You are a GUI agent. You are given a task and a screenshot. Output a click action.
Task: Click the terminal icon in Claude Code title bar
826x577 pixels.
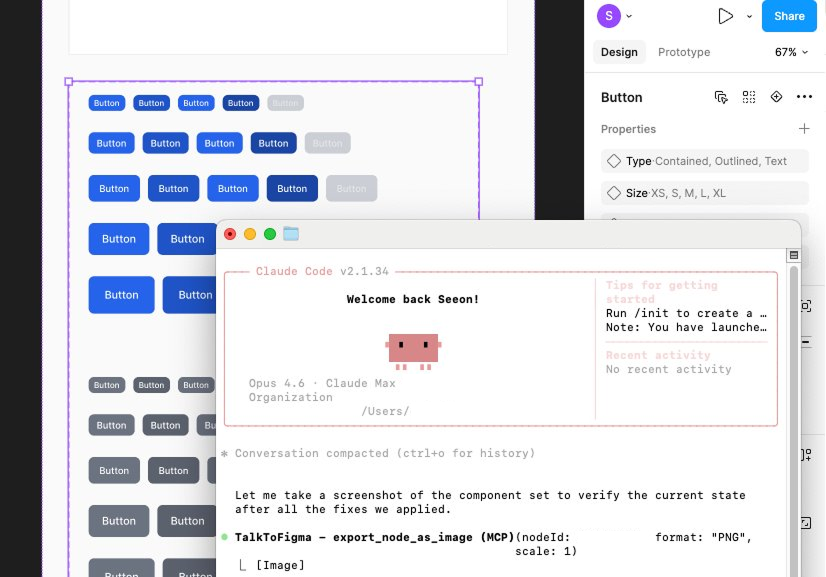tap(290, 233)
